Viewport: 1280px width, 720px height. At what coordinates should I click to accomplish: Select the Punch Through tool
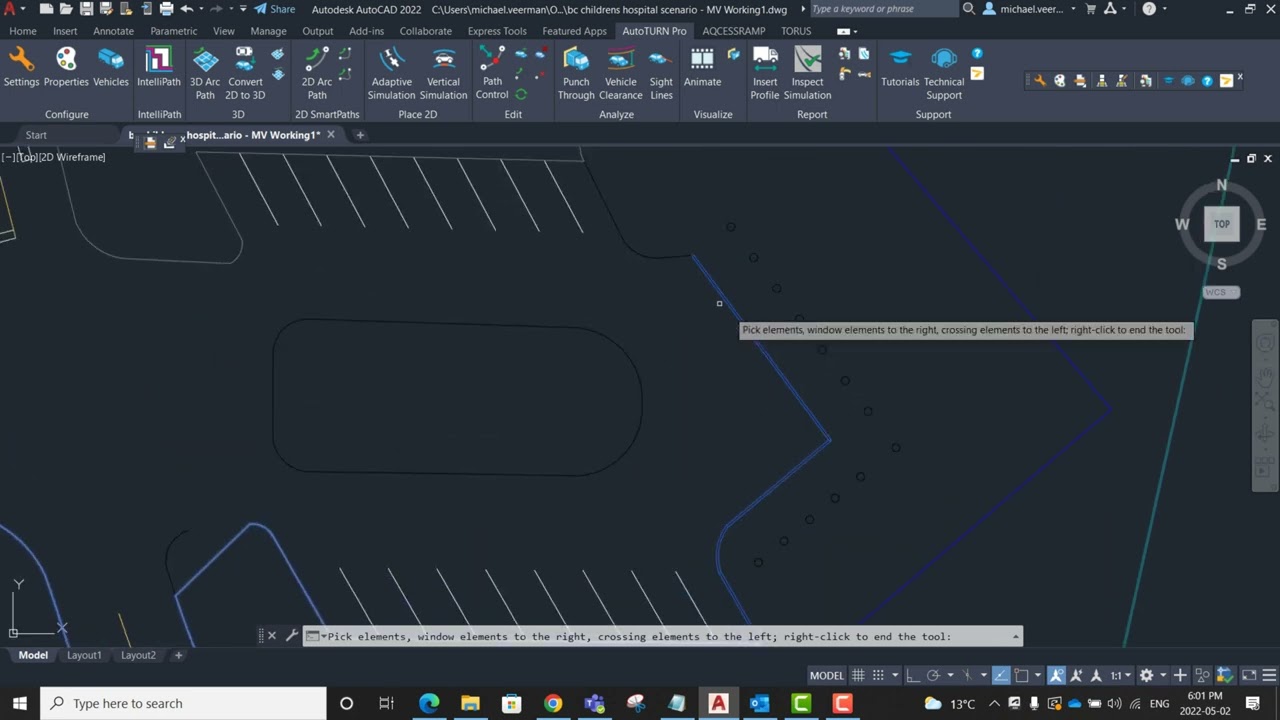pyautogui.click(x=576, y=73)
